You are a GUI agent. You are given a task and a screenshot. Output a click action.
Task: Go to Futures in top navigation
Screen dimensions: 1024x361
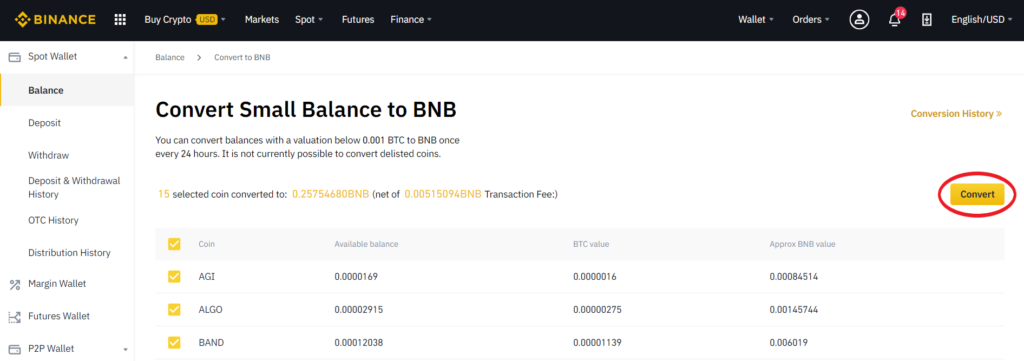358,20
